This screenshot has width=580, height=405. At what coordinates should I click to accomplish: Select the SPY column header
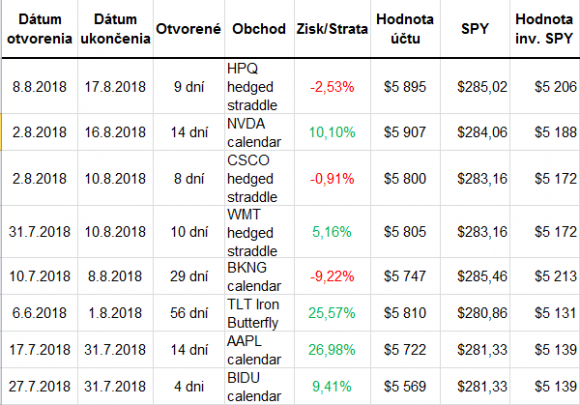click(475, 29)
